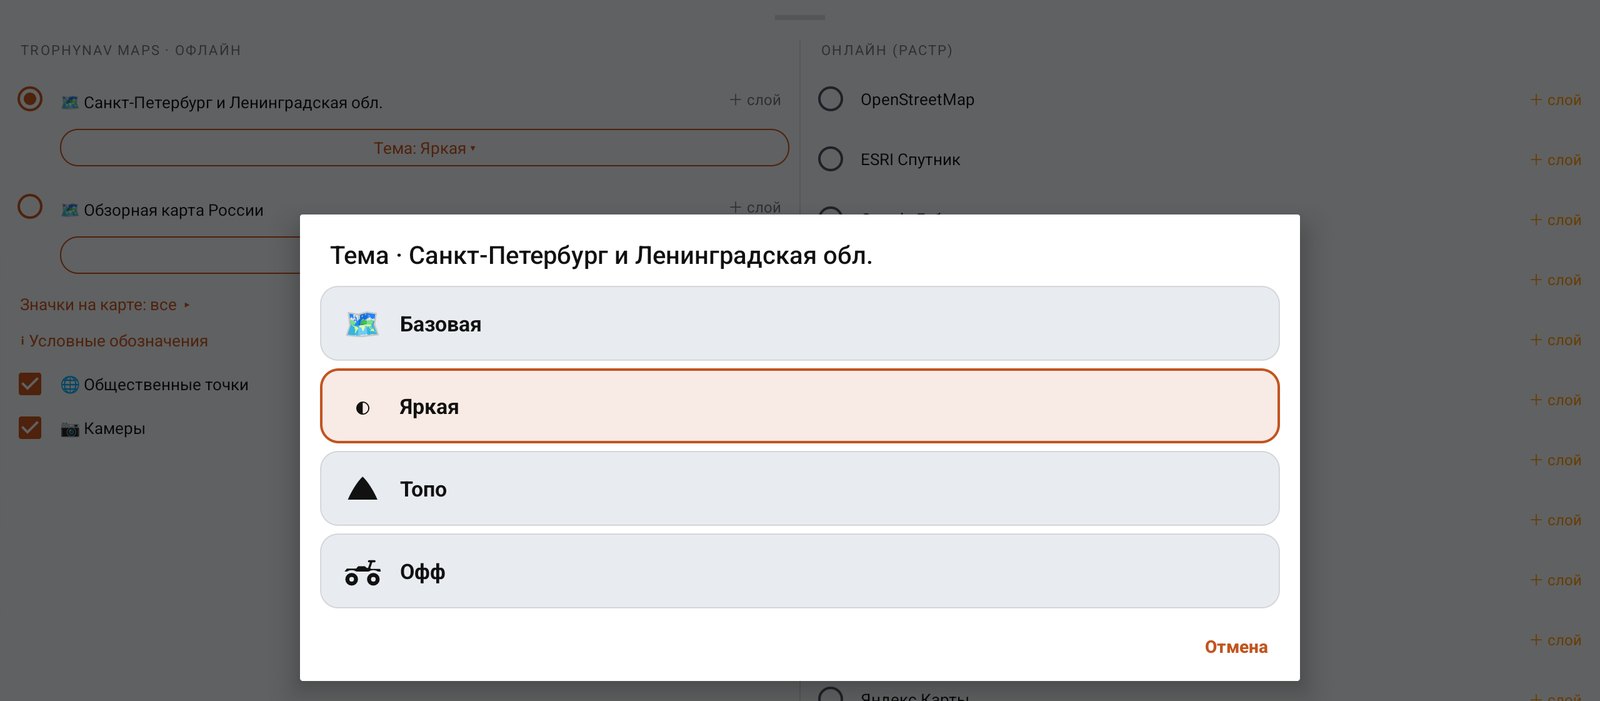Image resolution: width=1600 pixels, height=701 pixels.
Task: Click the contrast icon beside Яркая
Action: tap(363, 407)
